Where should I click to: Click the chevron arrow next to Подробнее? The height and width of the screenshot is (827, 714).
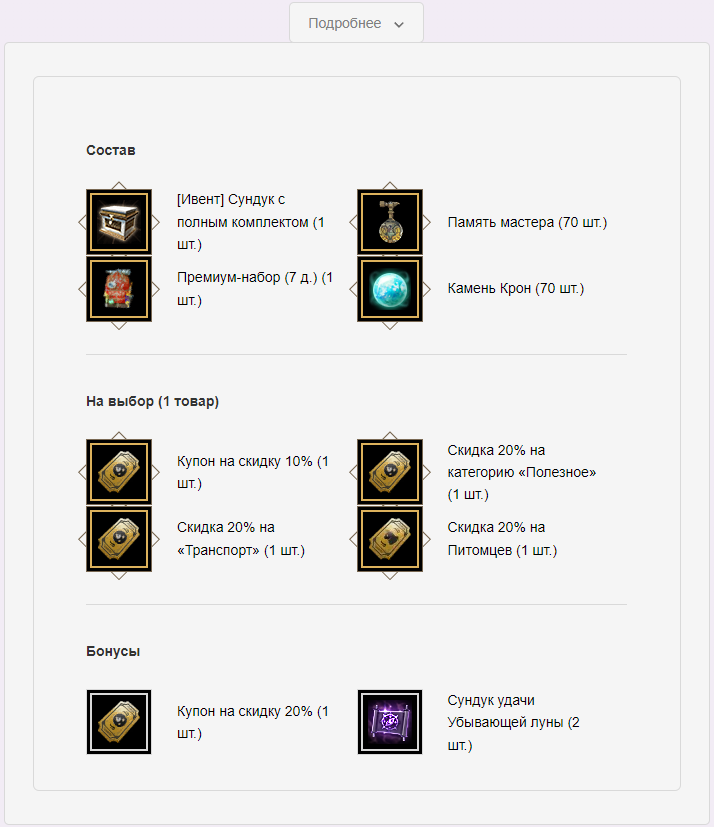coord(399,24)
